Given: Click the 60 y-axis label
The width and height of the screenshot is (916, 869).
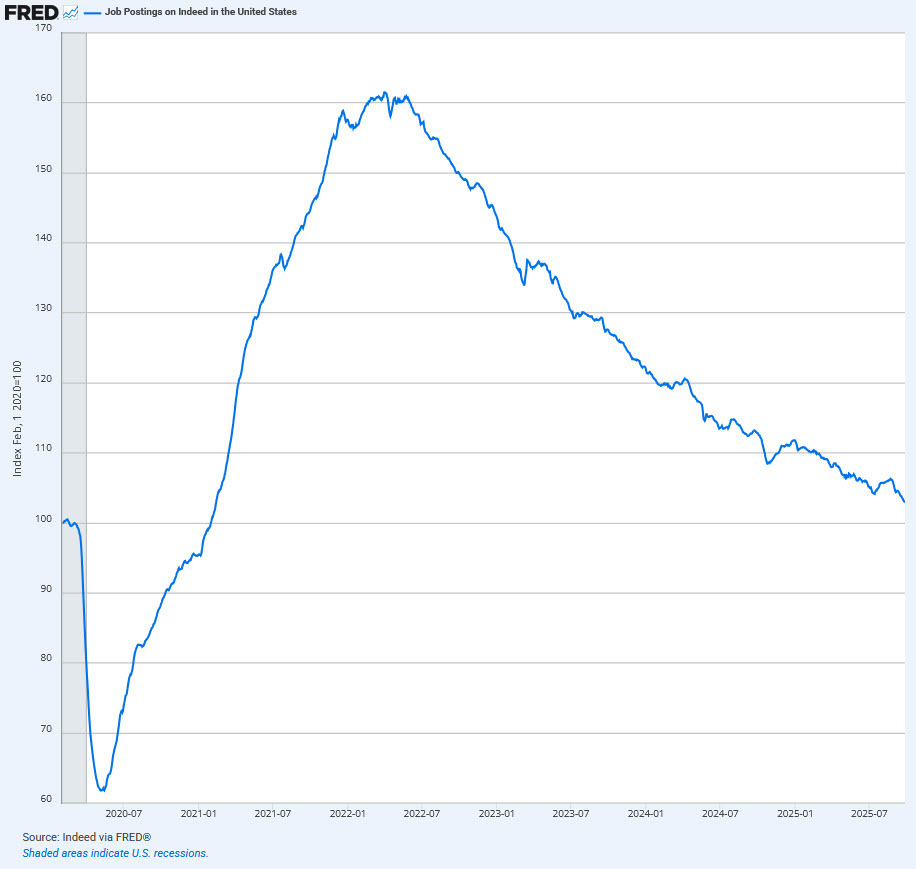Looking at the screenshot, I should pyautogui.click(x=45, y=798).
